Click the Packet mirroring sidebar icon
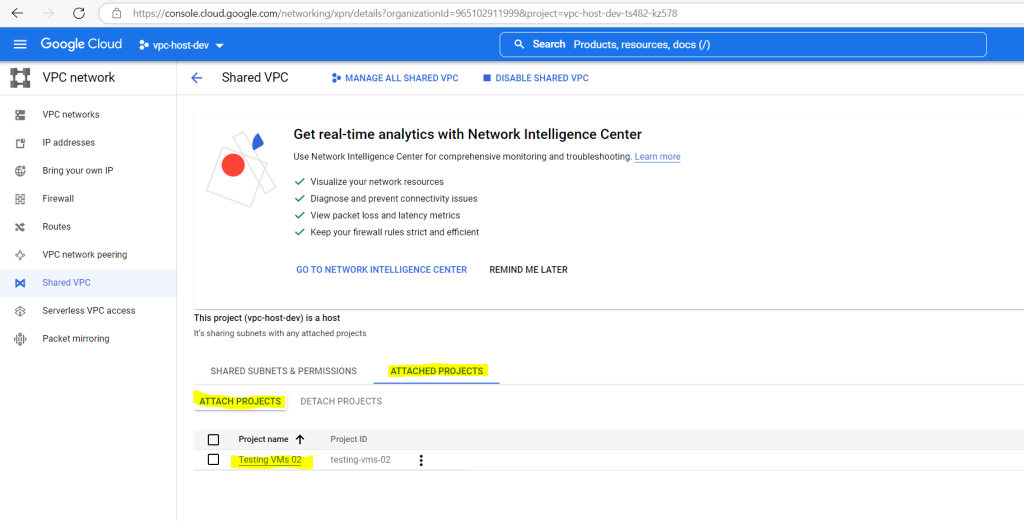The height and width of the screenshot is (521, 1024). (20, 339)
